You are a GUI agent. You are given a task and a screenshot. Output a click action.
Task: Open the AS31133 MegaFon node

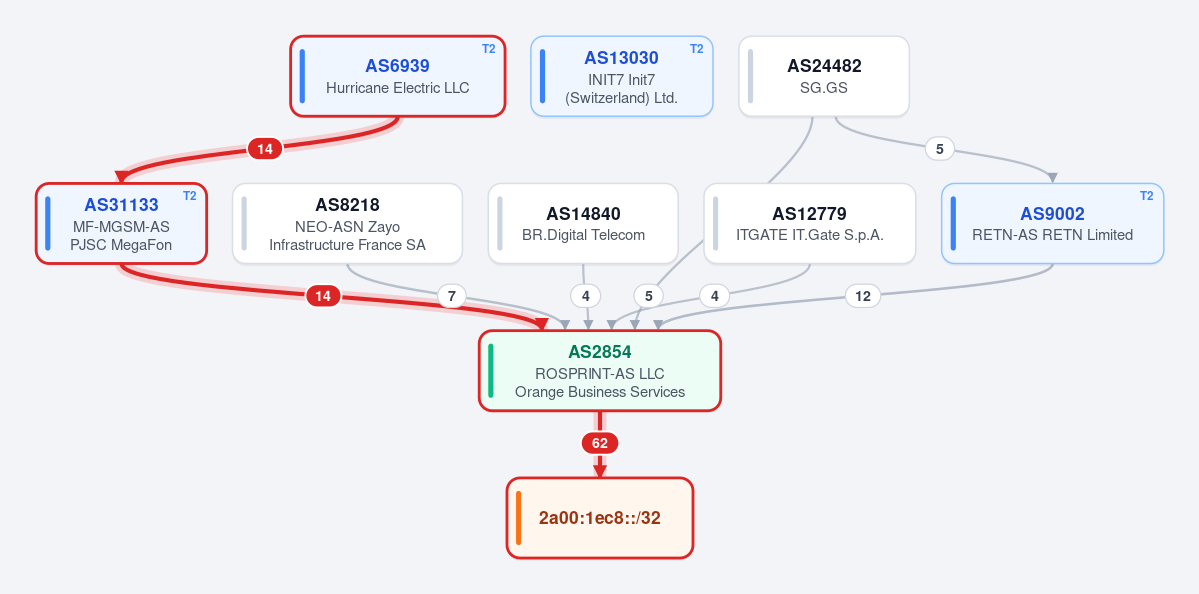coord(122,223)
